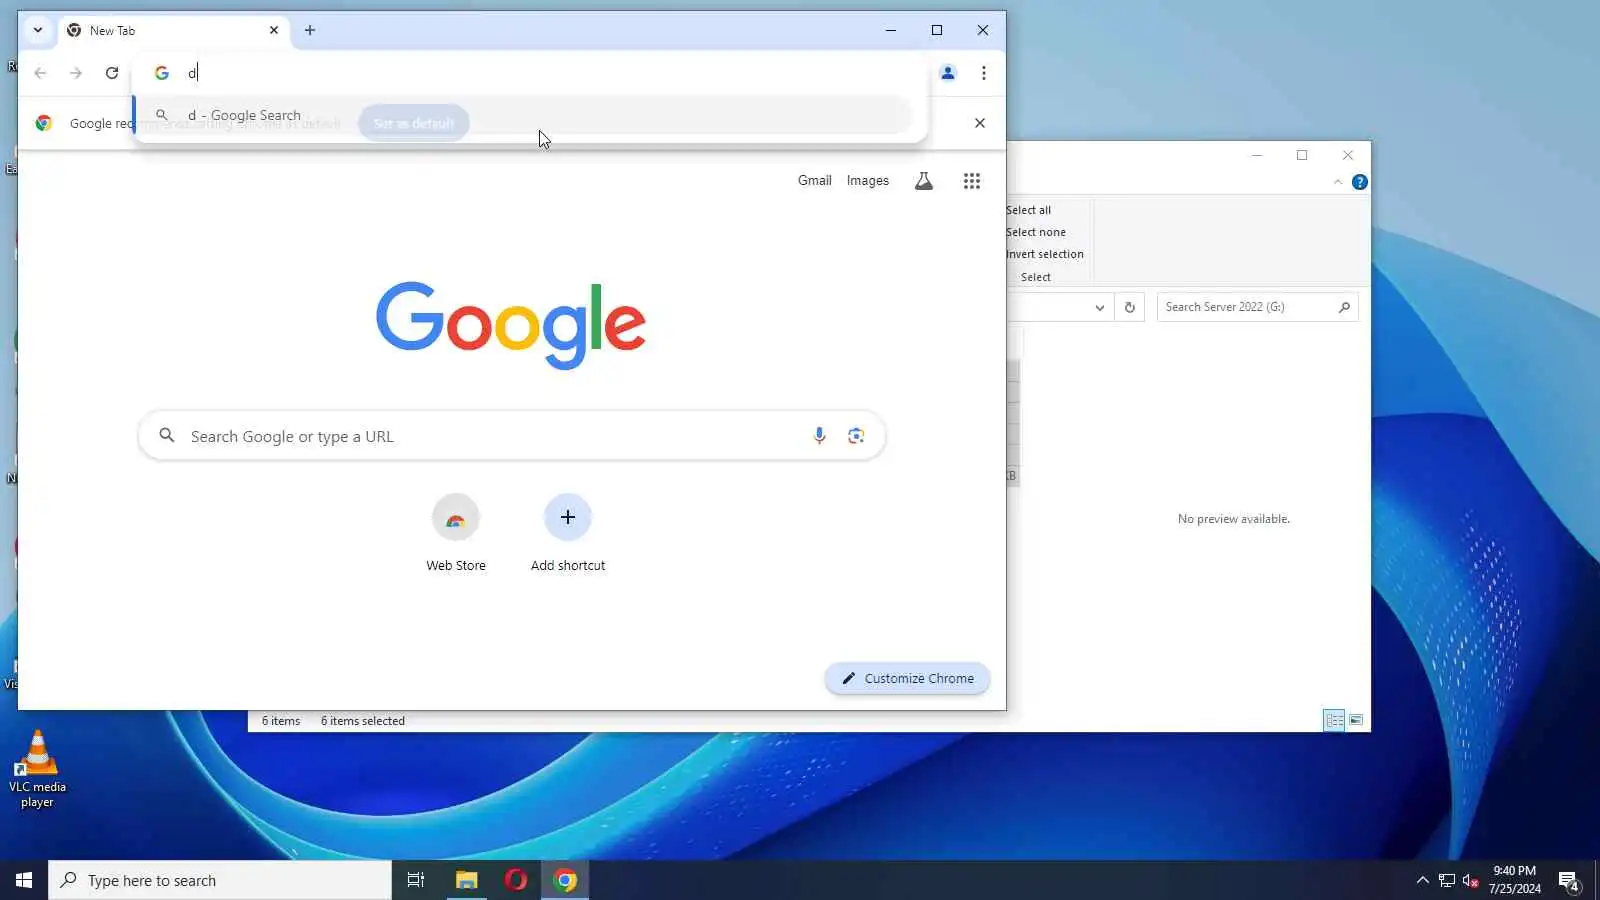Click the Google logo
Viewport: 1600px width, 900px height.
[x=511, y=324]
